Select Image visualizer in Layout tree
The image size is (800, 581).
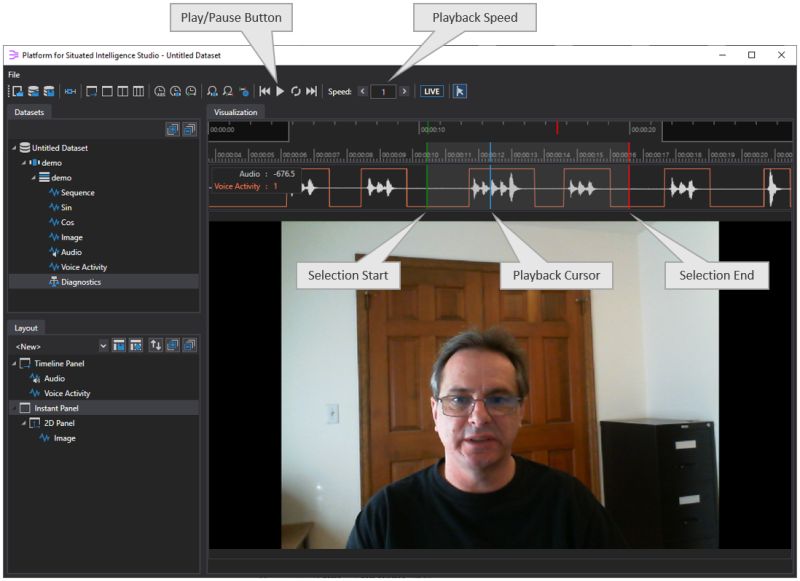coord(64,438)
